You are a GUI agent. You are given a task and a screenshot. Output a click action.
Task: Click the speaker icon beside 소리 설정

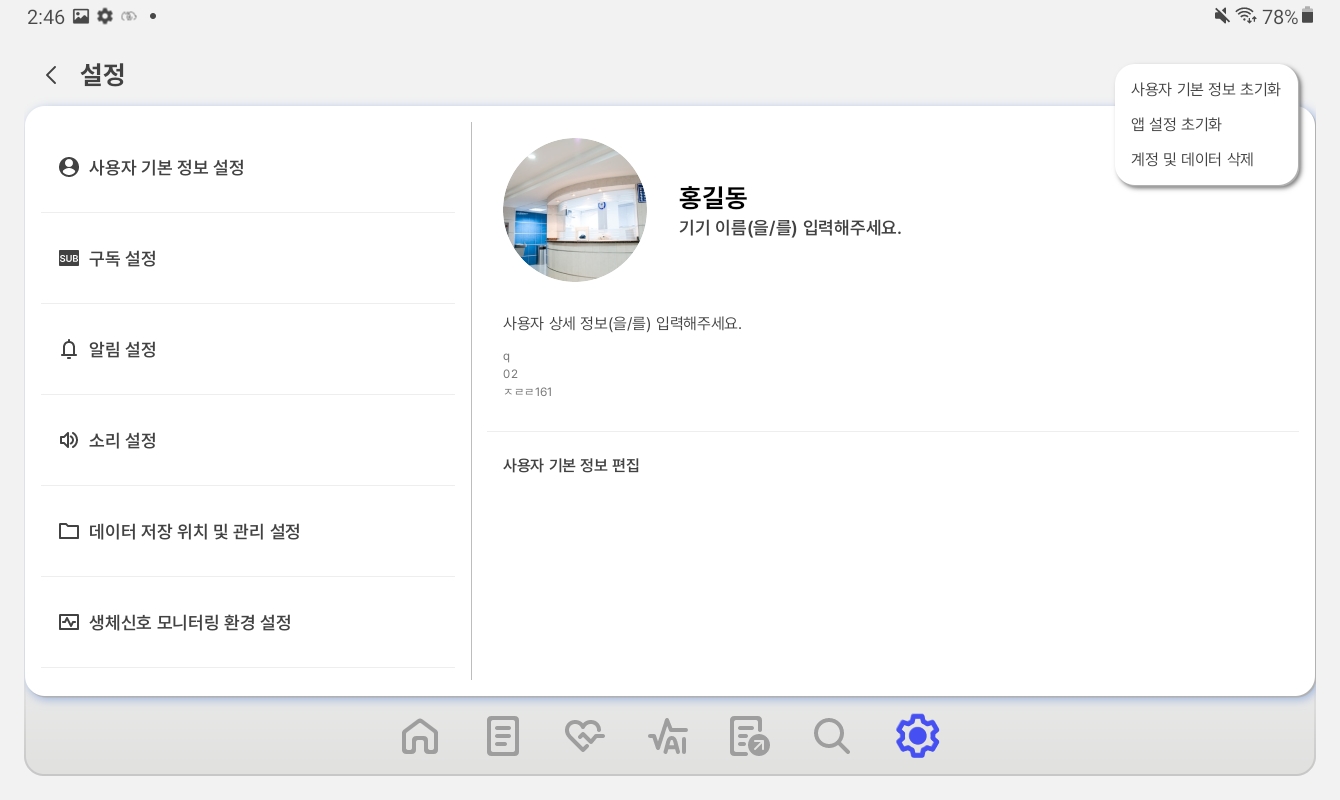(x=69, y=440)
